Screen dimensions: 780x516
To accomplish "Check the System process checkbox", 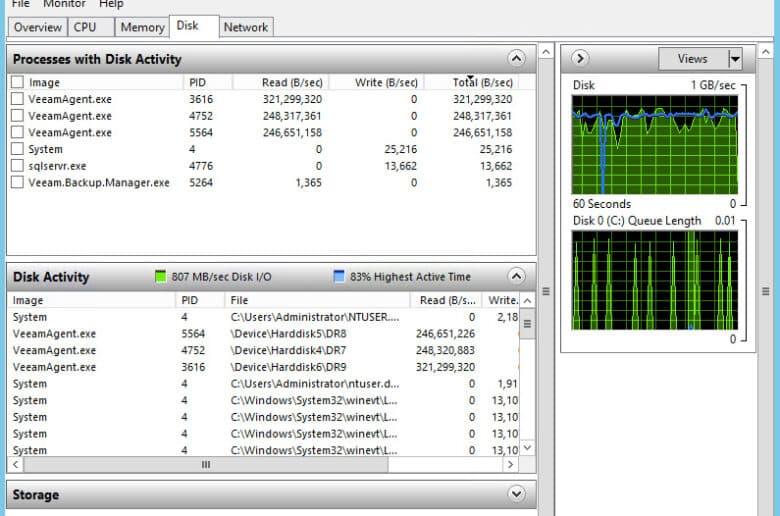I will click(x=17, y=149).
